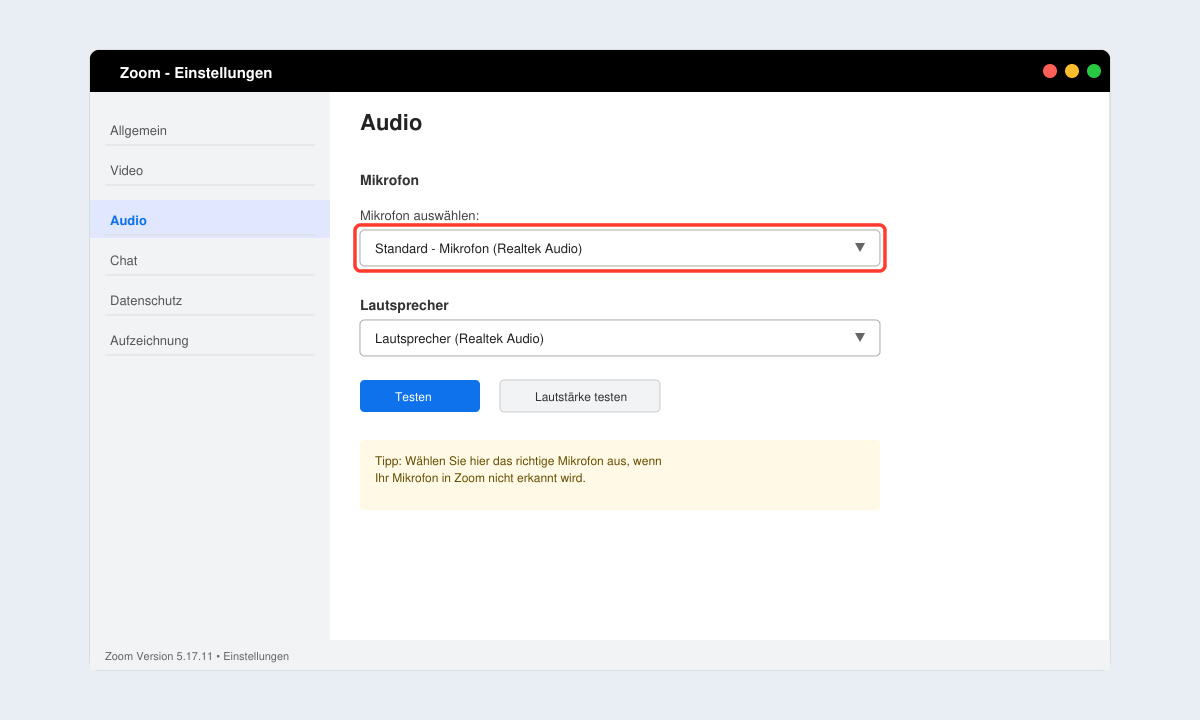Click the Lautsprecher section label
This screenshot has width=1200, height=720.
click(x=404, y=305)
